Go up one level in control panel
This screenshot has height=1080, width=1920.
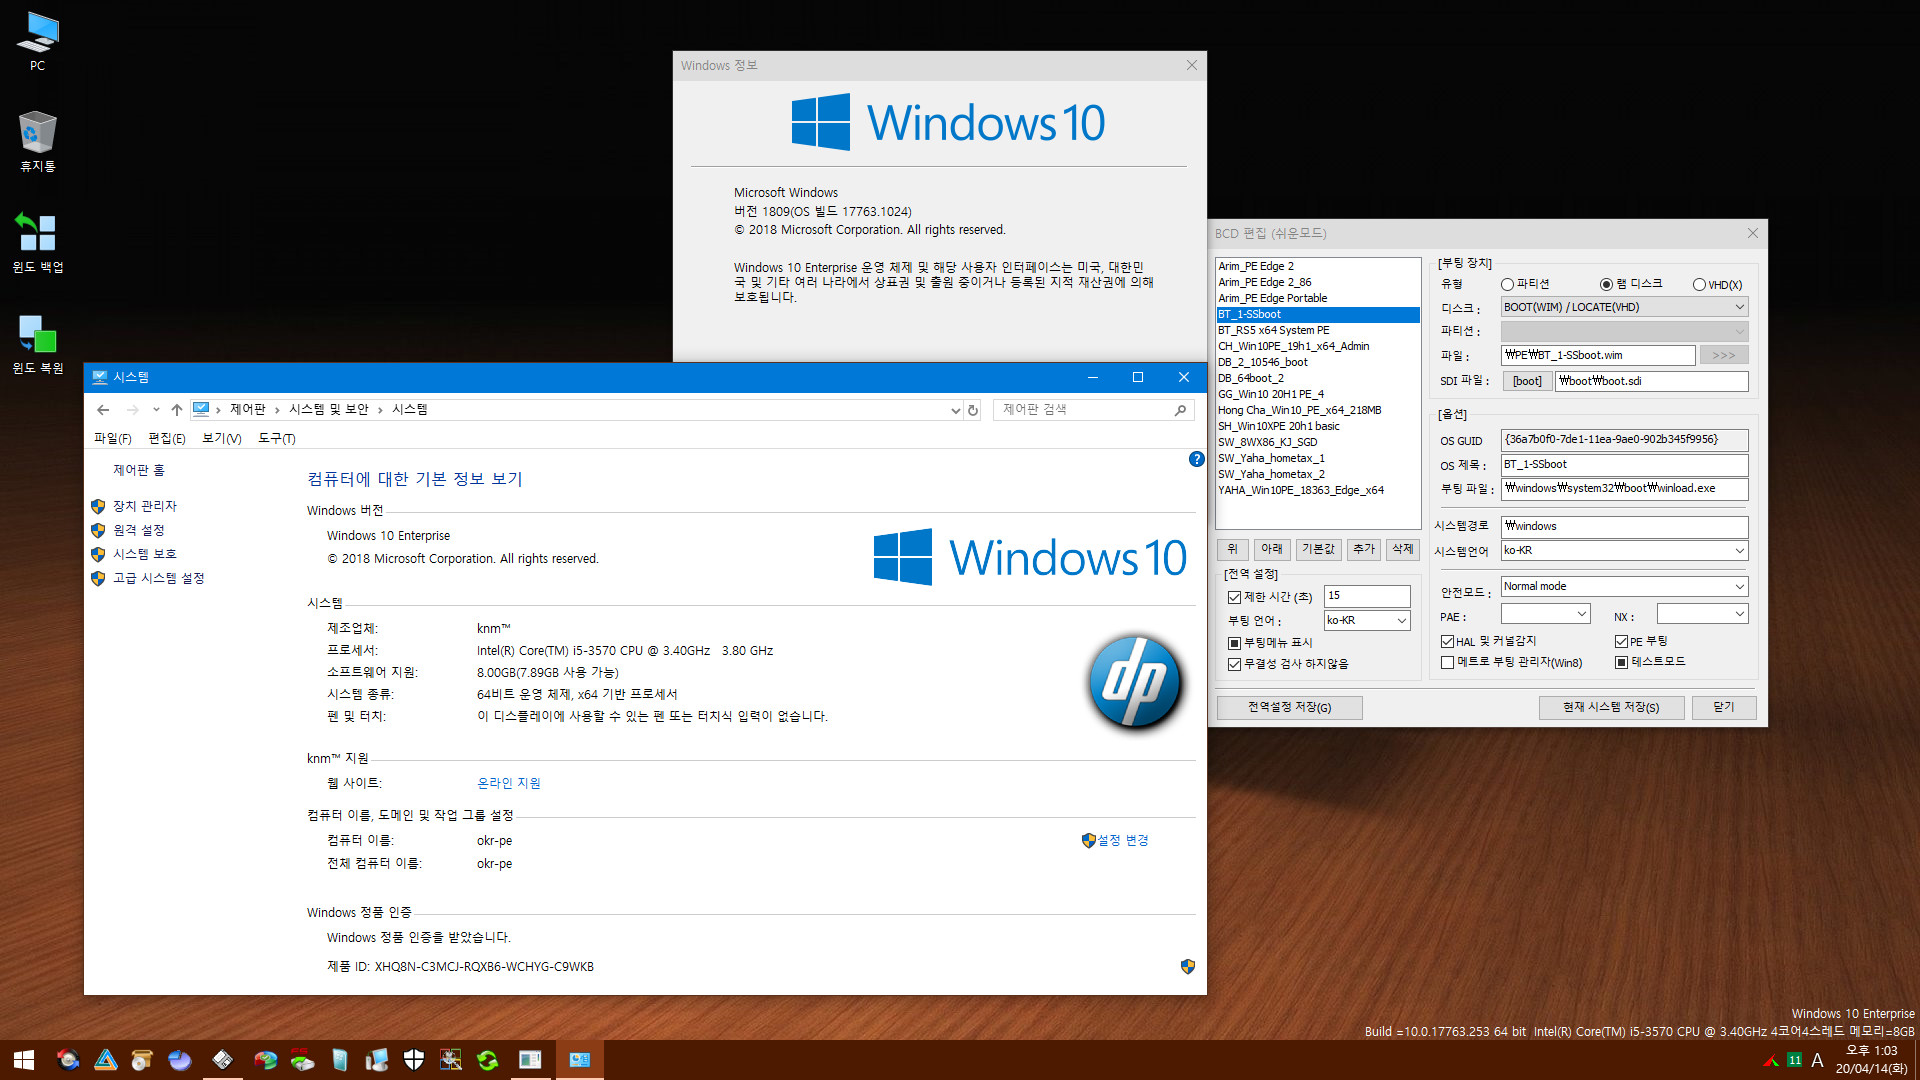[x=177, y=410]
